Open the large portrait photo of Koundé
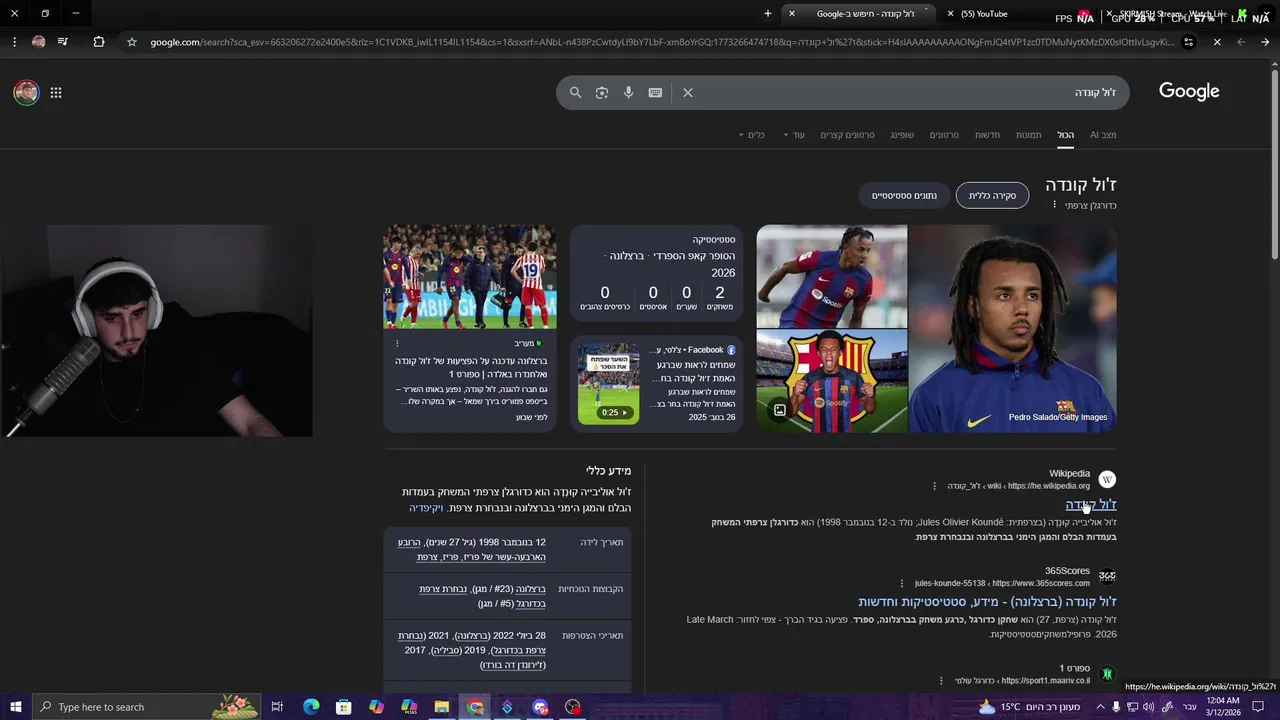1280x720 pixels. [x=1012, y=328]
